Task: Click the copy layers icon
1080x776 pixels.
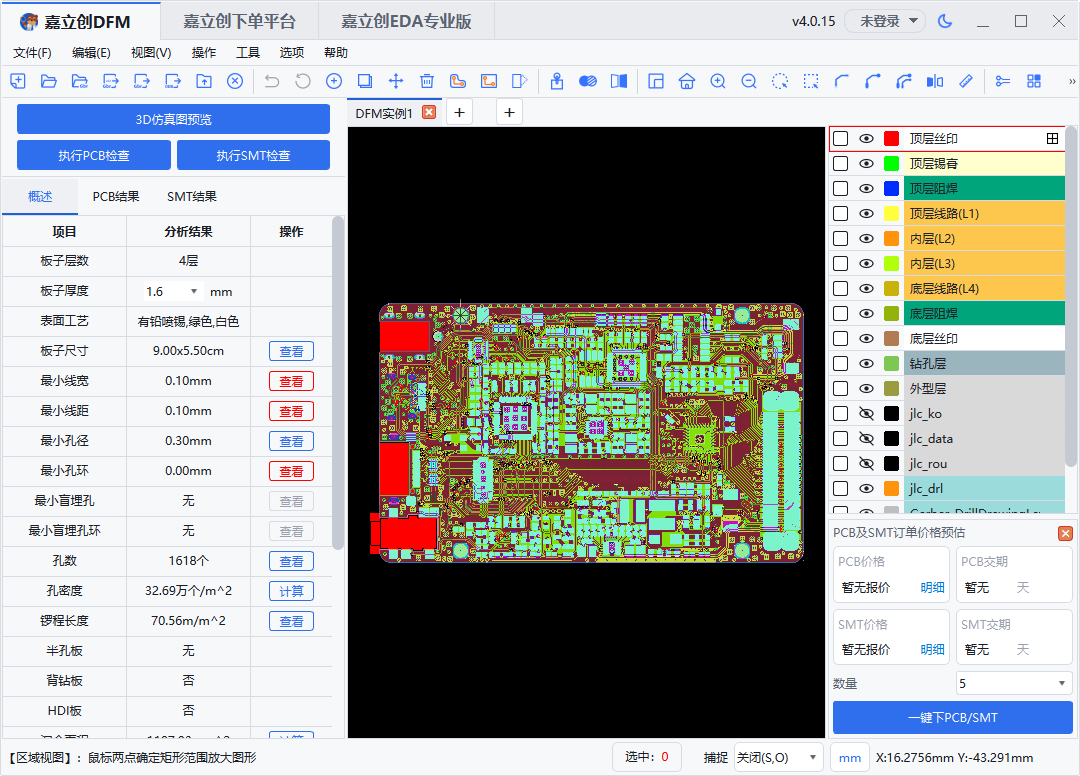Action: 365,81
